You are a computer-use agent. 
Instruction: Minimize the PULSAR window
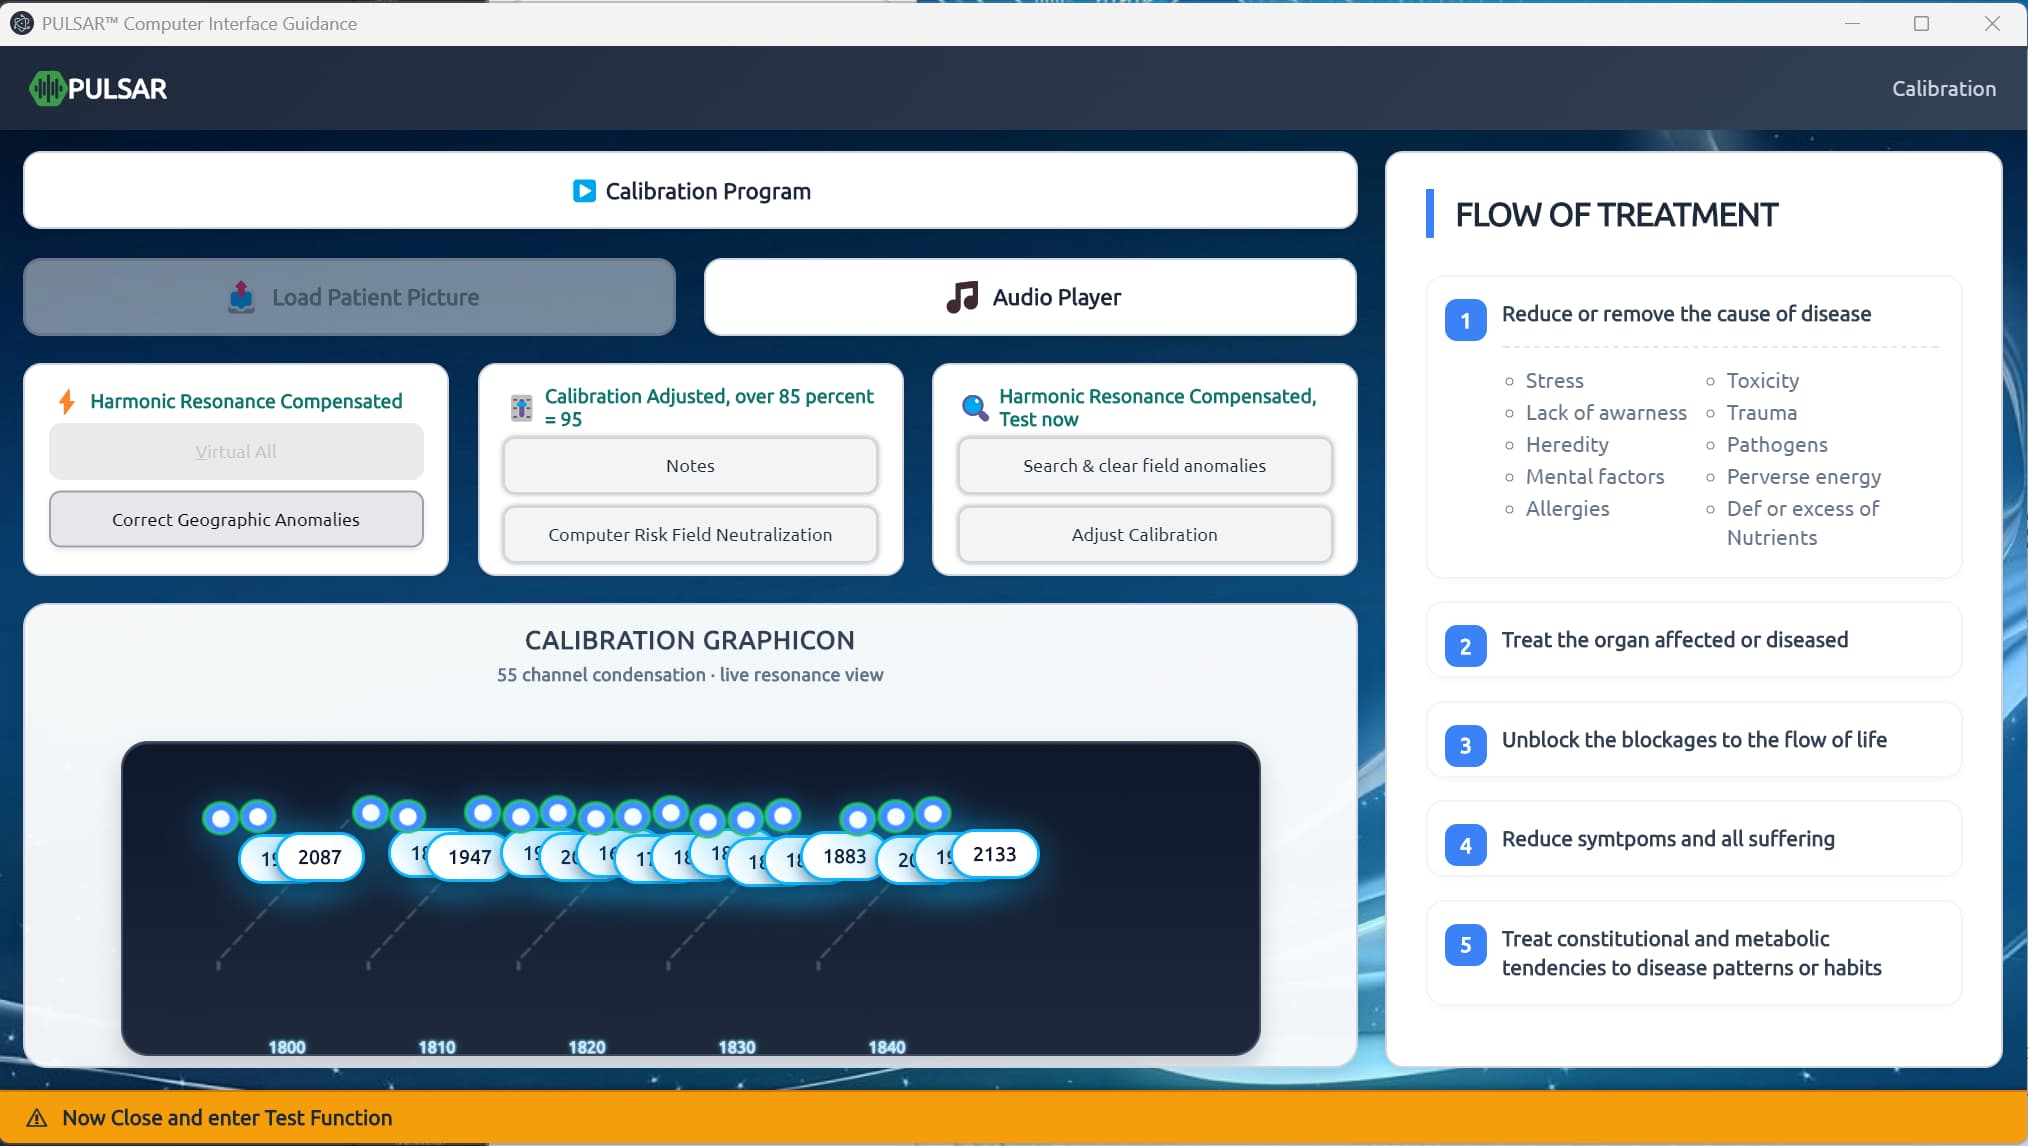[x=1852, y=23]
